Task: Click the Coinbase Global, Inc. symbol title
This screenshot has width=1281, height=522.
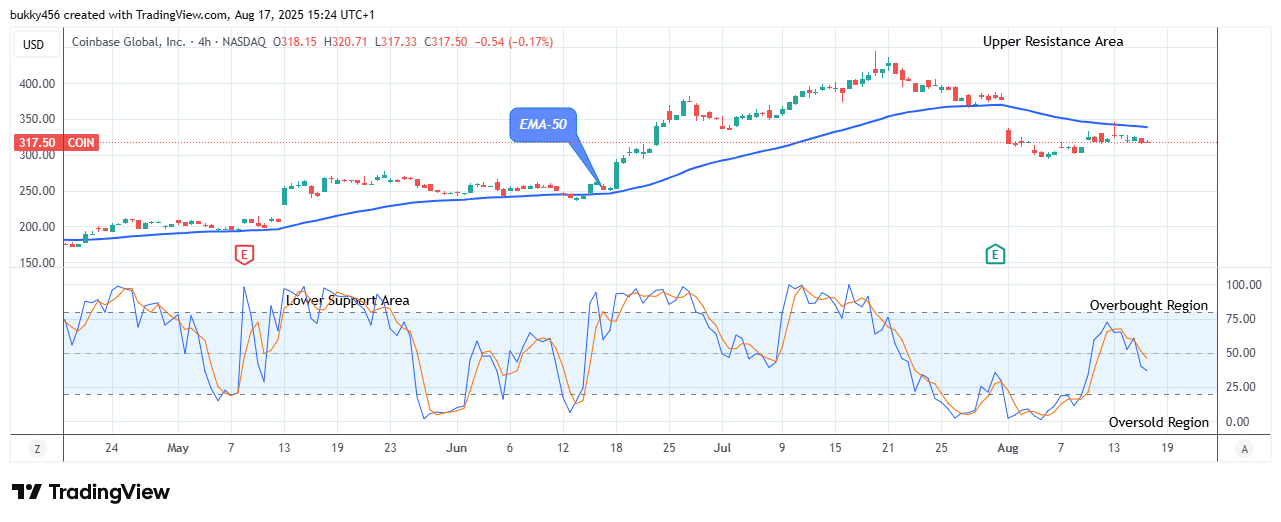Action: 129,42
